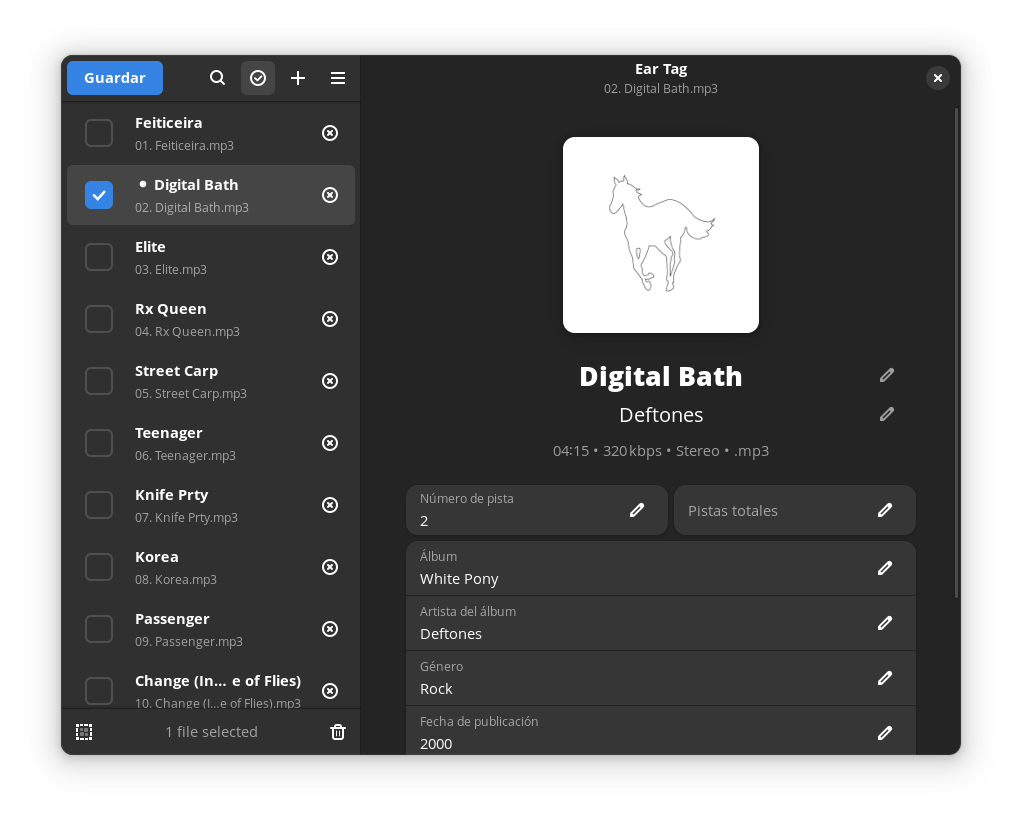
Task: Edit Fecha de publicación pencil icon
Action: click(884, 733)
